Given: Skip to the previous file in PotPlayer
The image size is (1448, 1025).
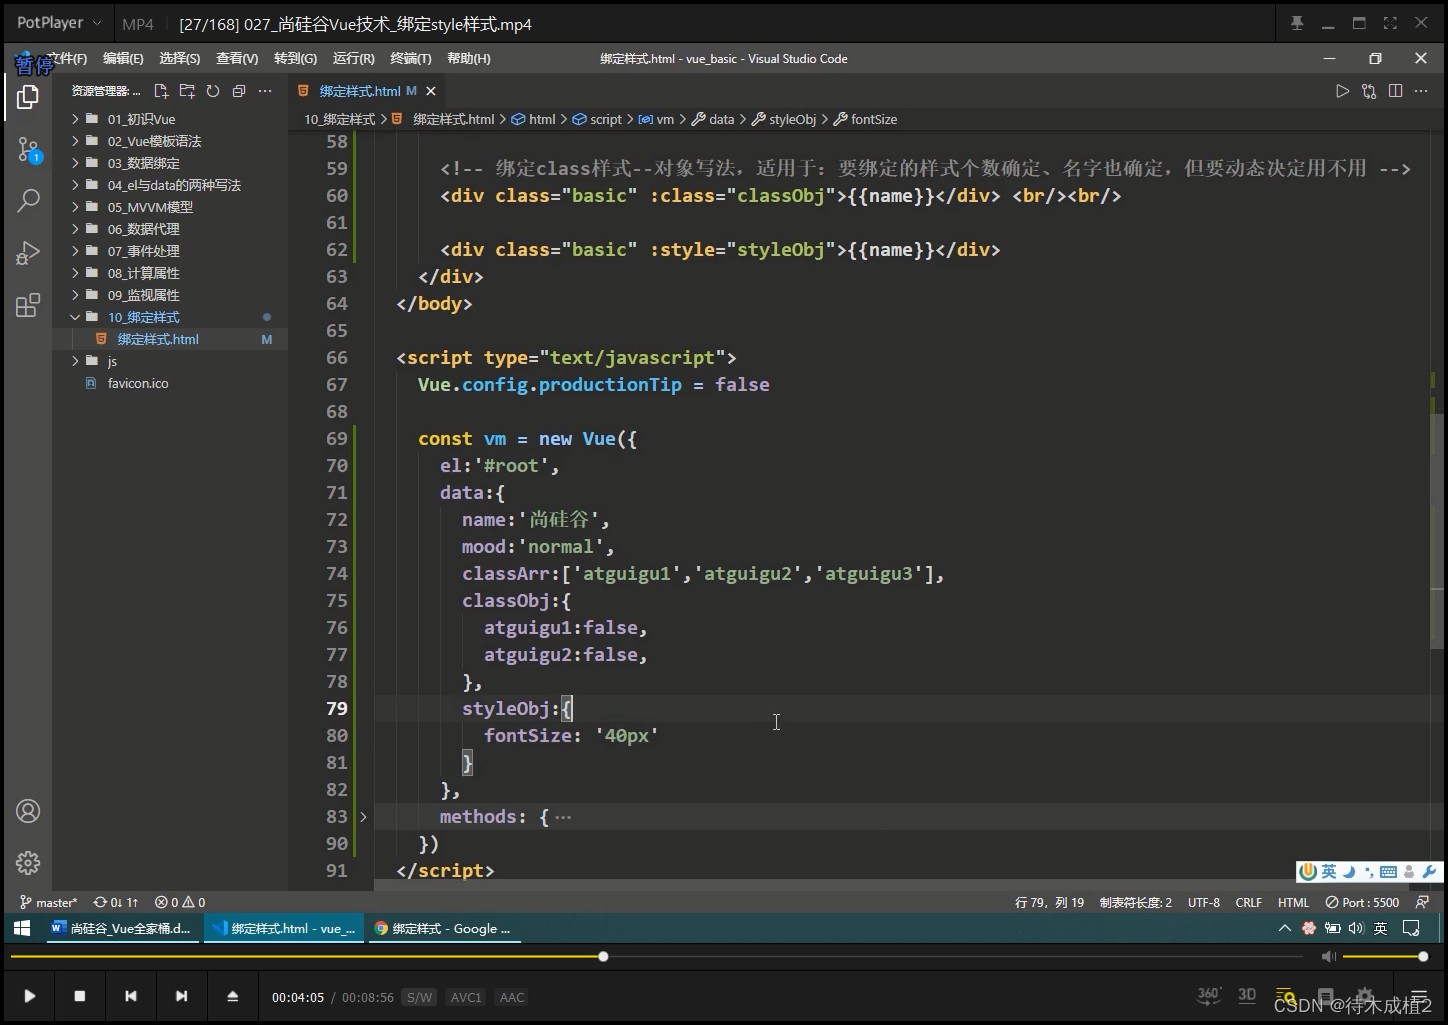Looking at the screenshot, I should tap(131, 996).
